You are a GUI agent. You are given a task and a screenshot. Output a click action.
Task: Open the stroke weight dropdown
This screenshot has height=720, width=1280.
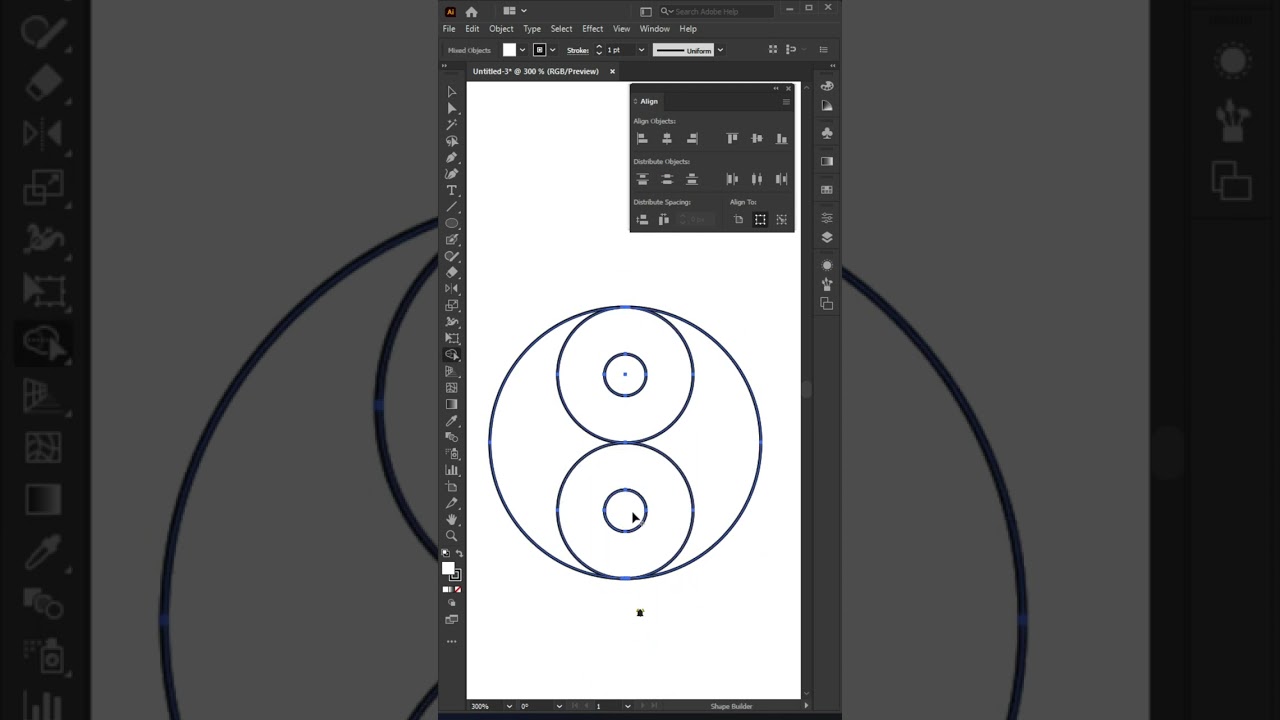coord(641,50)
